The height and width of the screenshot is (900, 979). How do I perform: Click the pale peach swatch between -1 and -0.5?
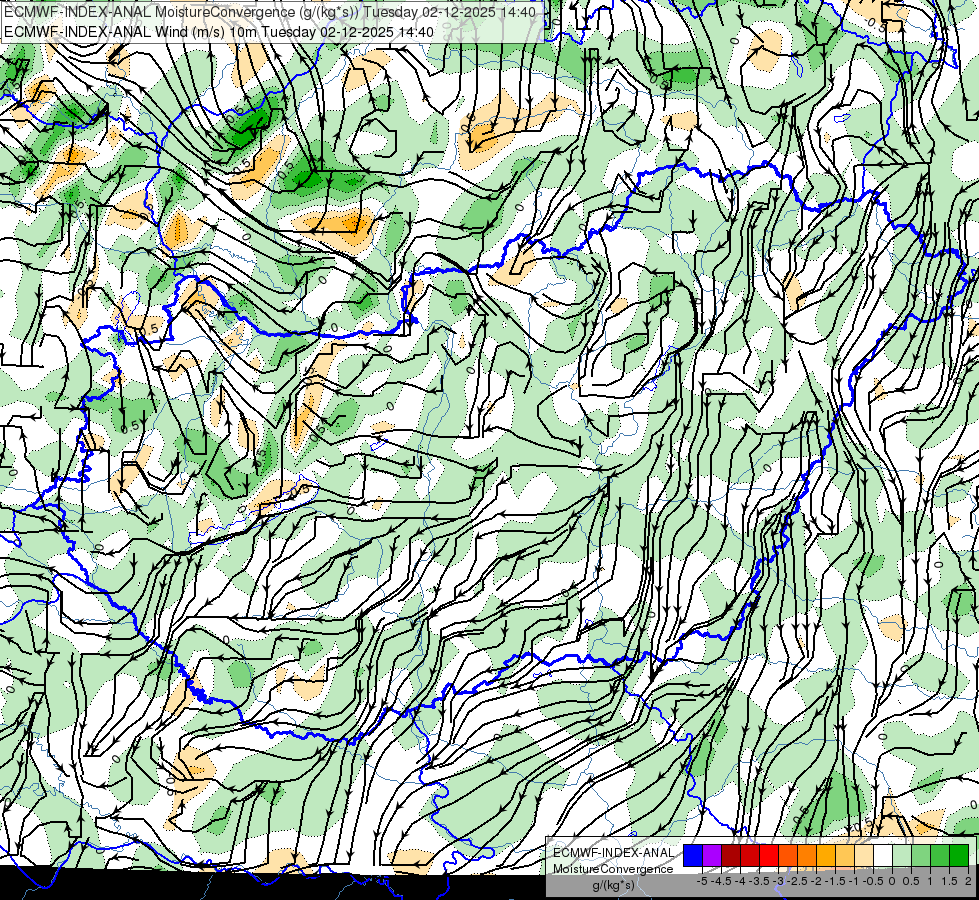(864, 855)
